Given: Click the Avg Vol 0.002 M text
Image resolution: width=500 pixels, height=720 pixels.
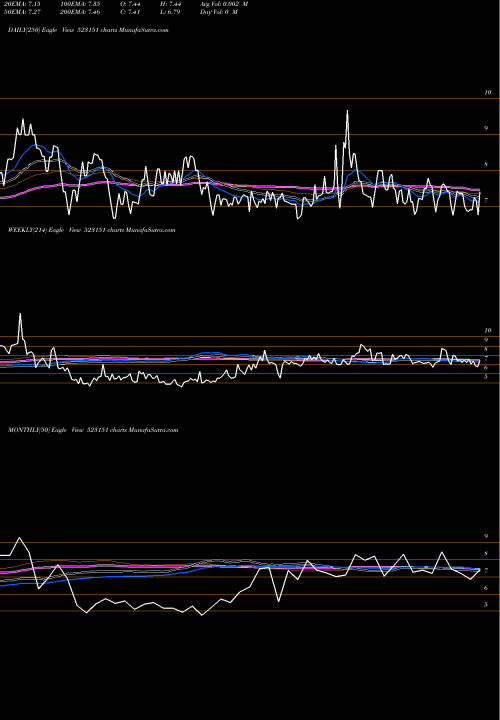Looking at the screenshot, I should click(224, 4).
